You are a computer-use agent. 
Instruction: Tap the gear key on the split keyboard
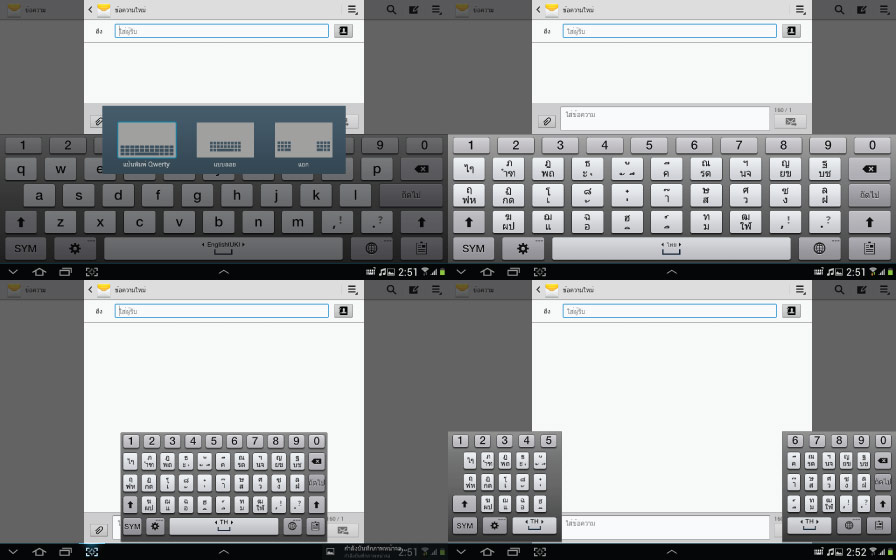tap(494, 525)
